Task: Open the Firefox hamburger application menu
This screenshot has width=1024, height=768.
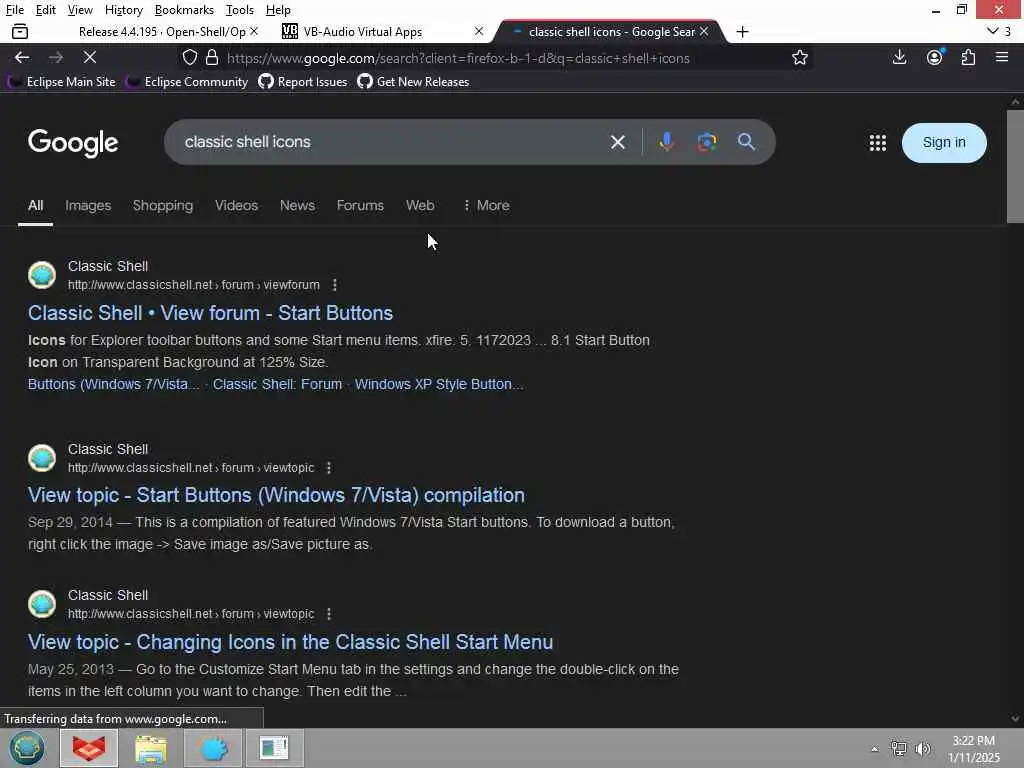Action: (x=1002, y=57)
